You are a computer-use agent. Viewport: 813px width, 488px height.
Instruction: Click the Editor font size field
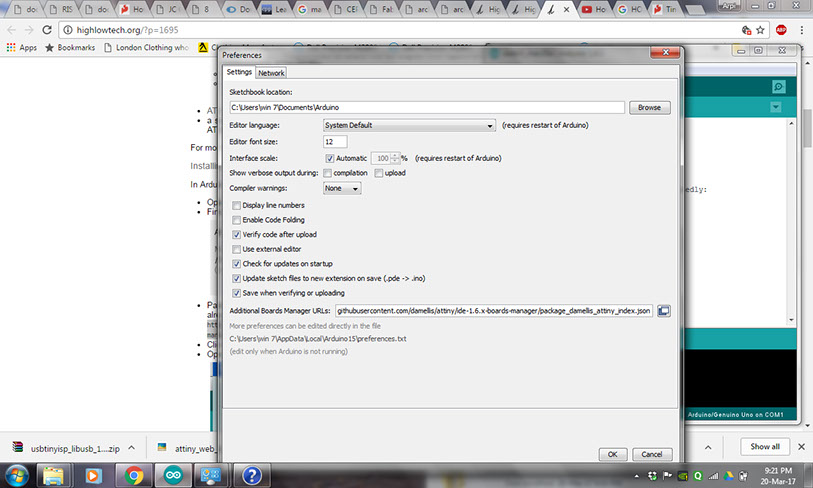tap(335, 142)
